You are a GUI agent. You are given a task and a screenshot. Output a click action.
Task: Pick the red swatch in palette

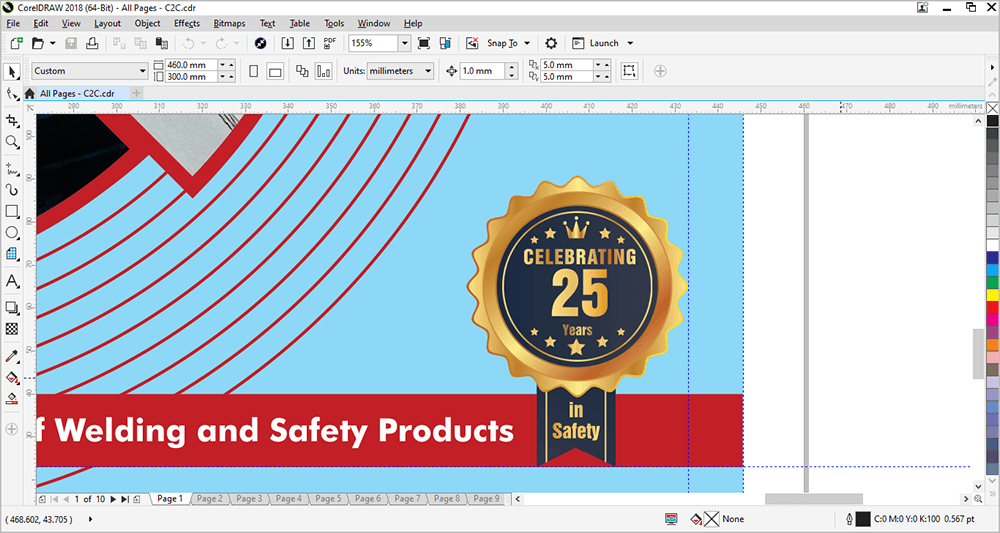(x=992, y=307)
